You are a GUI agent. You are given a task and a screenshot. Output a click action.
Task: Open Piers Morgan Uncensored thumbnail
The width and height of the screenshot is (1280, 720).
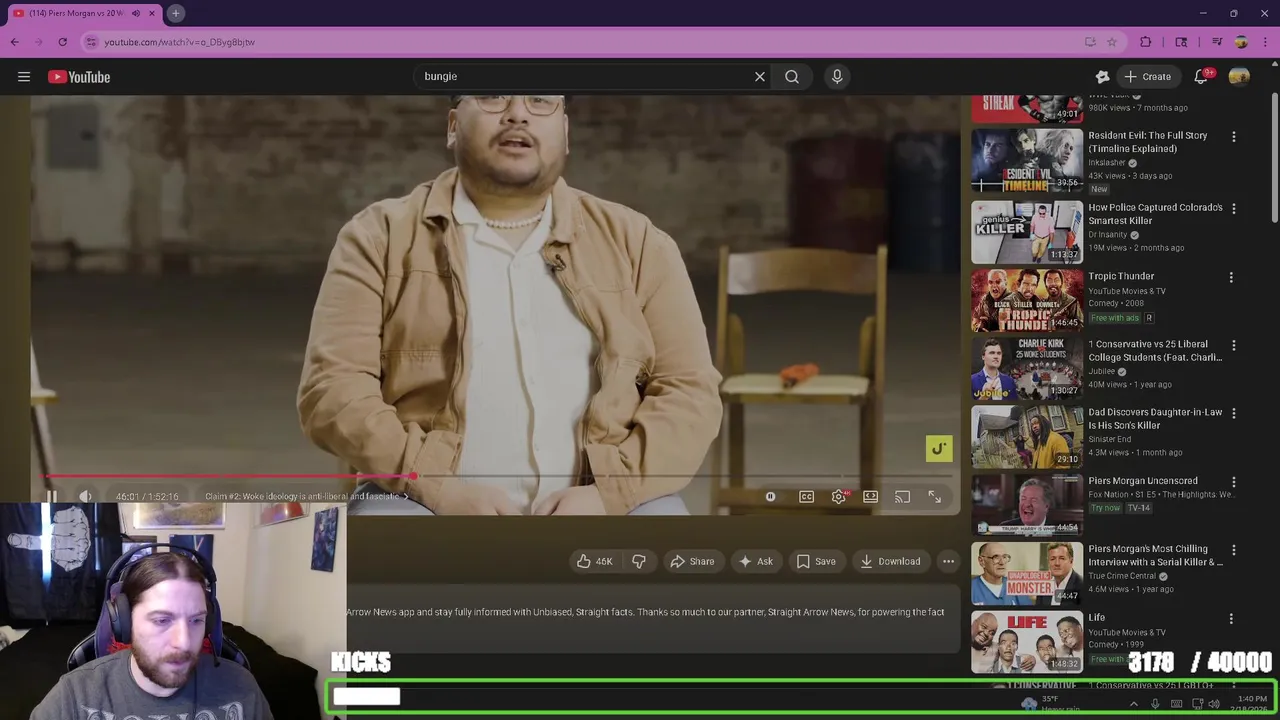point(1027,505)
